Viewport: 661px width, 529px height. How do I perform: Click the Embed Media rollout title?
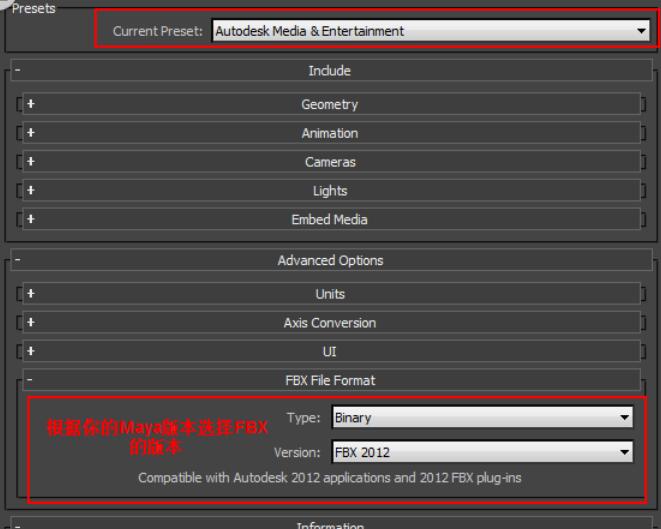(329, 220)
